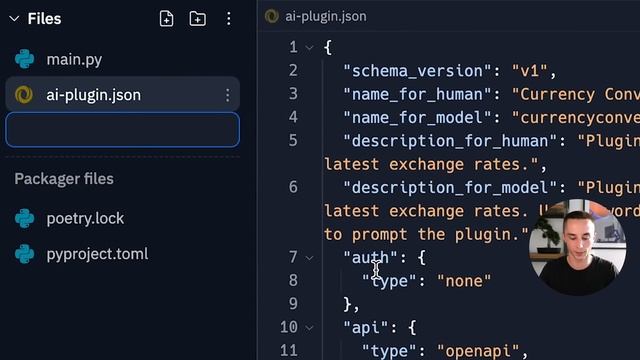Click the presenter webcam bubble
The width and height of the screenshot is (640, 360).
577,247
